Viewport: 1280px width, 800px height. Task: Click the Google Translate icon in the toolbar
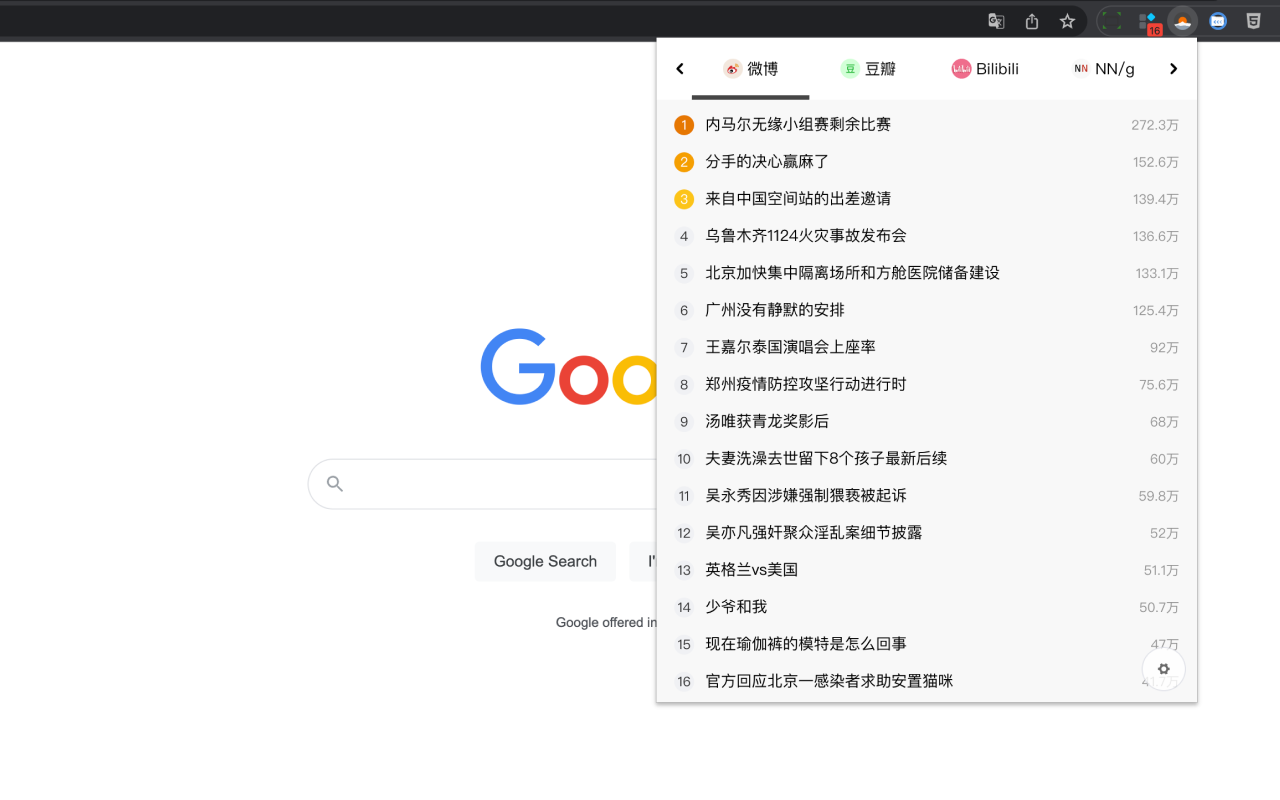pos(995,20)
